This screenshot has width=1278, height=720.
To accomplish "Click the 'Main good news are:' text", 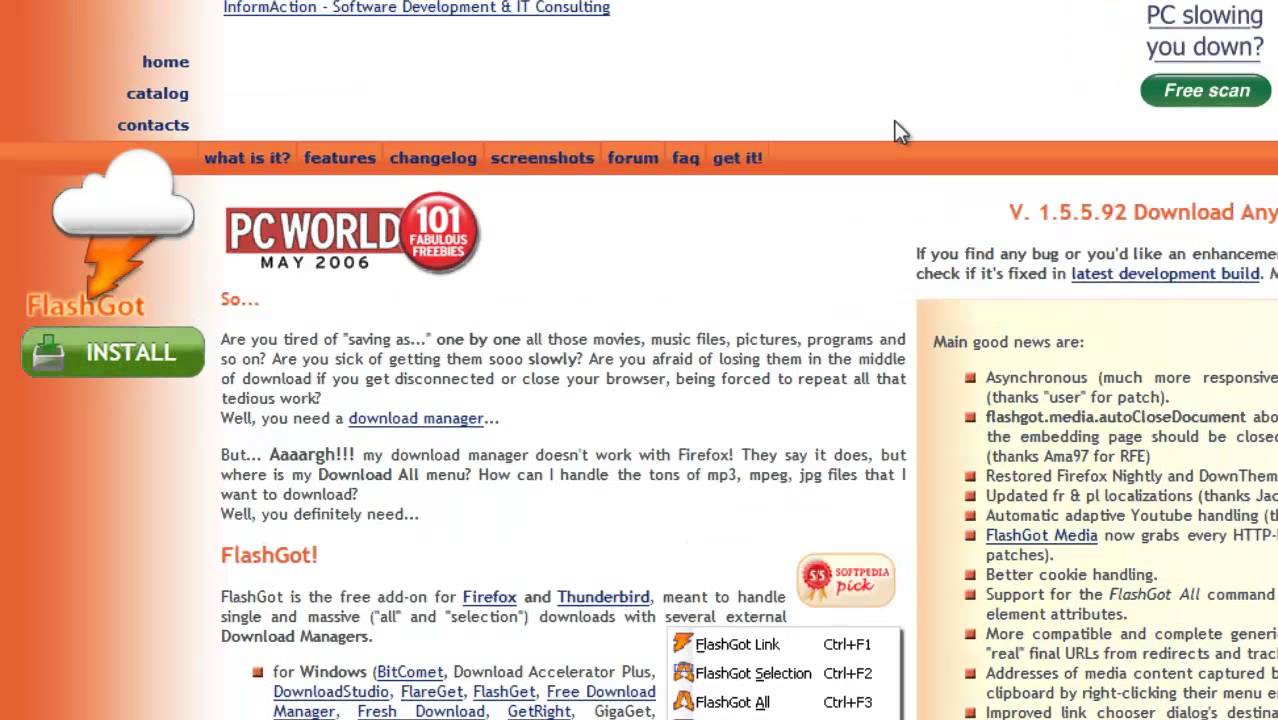I will pos(1008,342).
